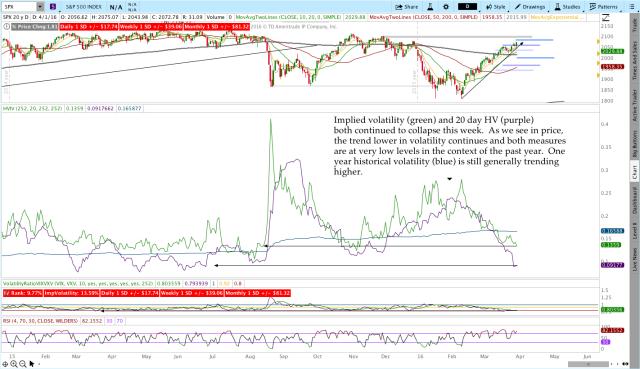Open the Big Buttons sidebar tab

(x=635, y=144)
